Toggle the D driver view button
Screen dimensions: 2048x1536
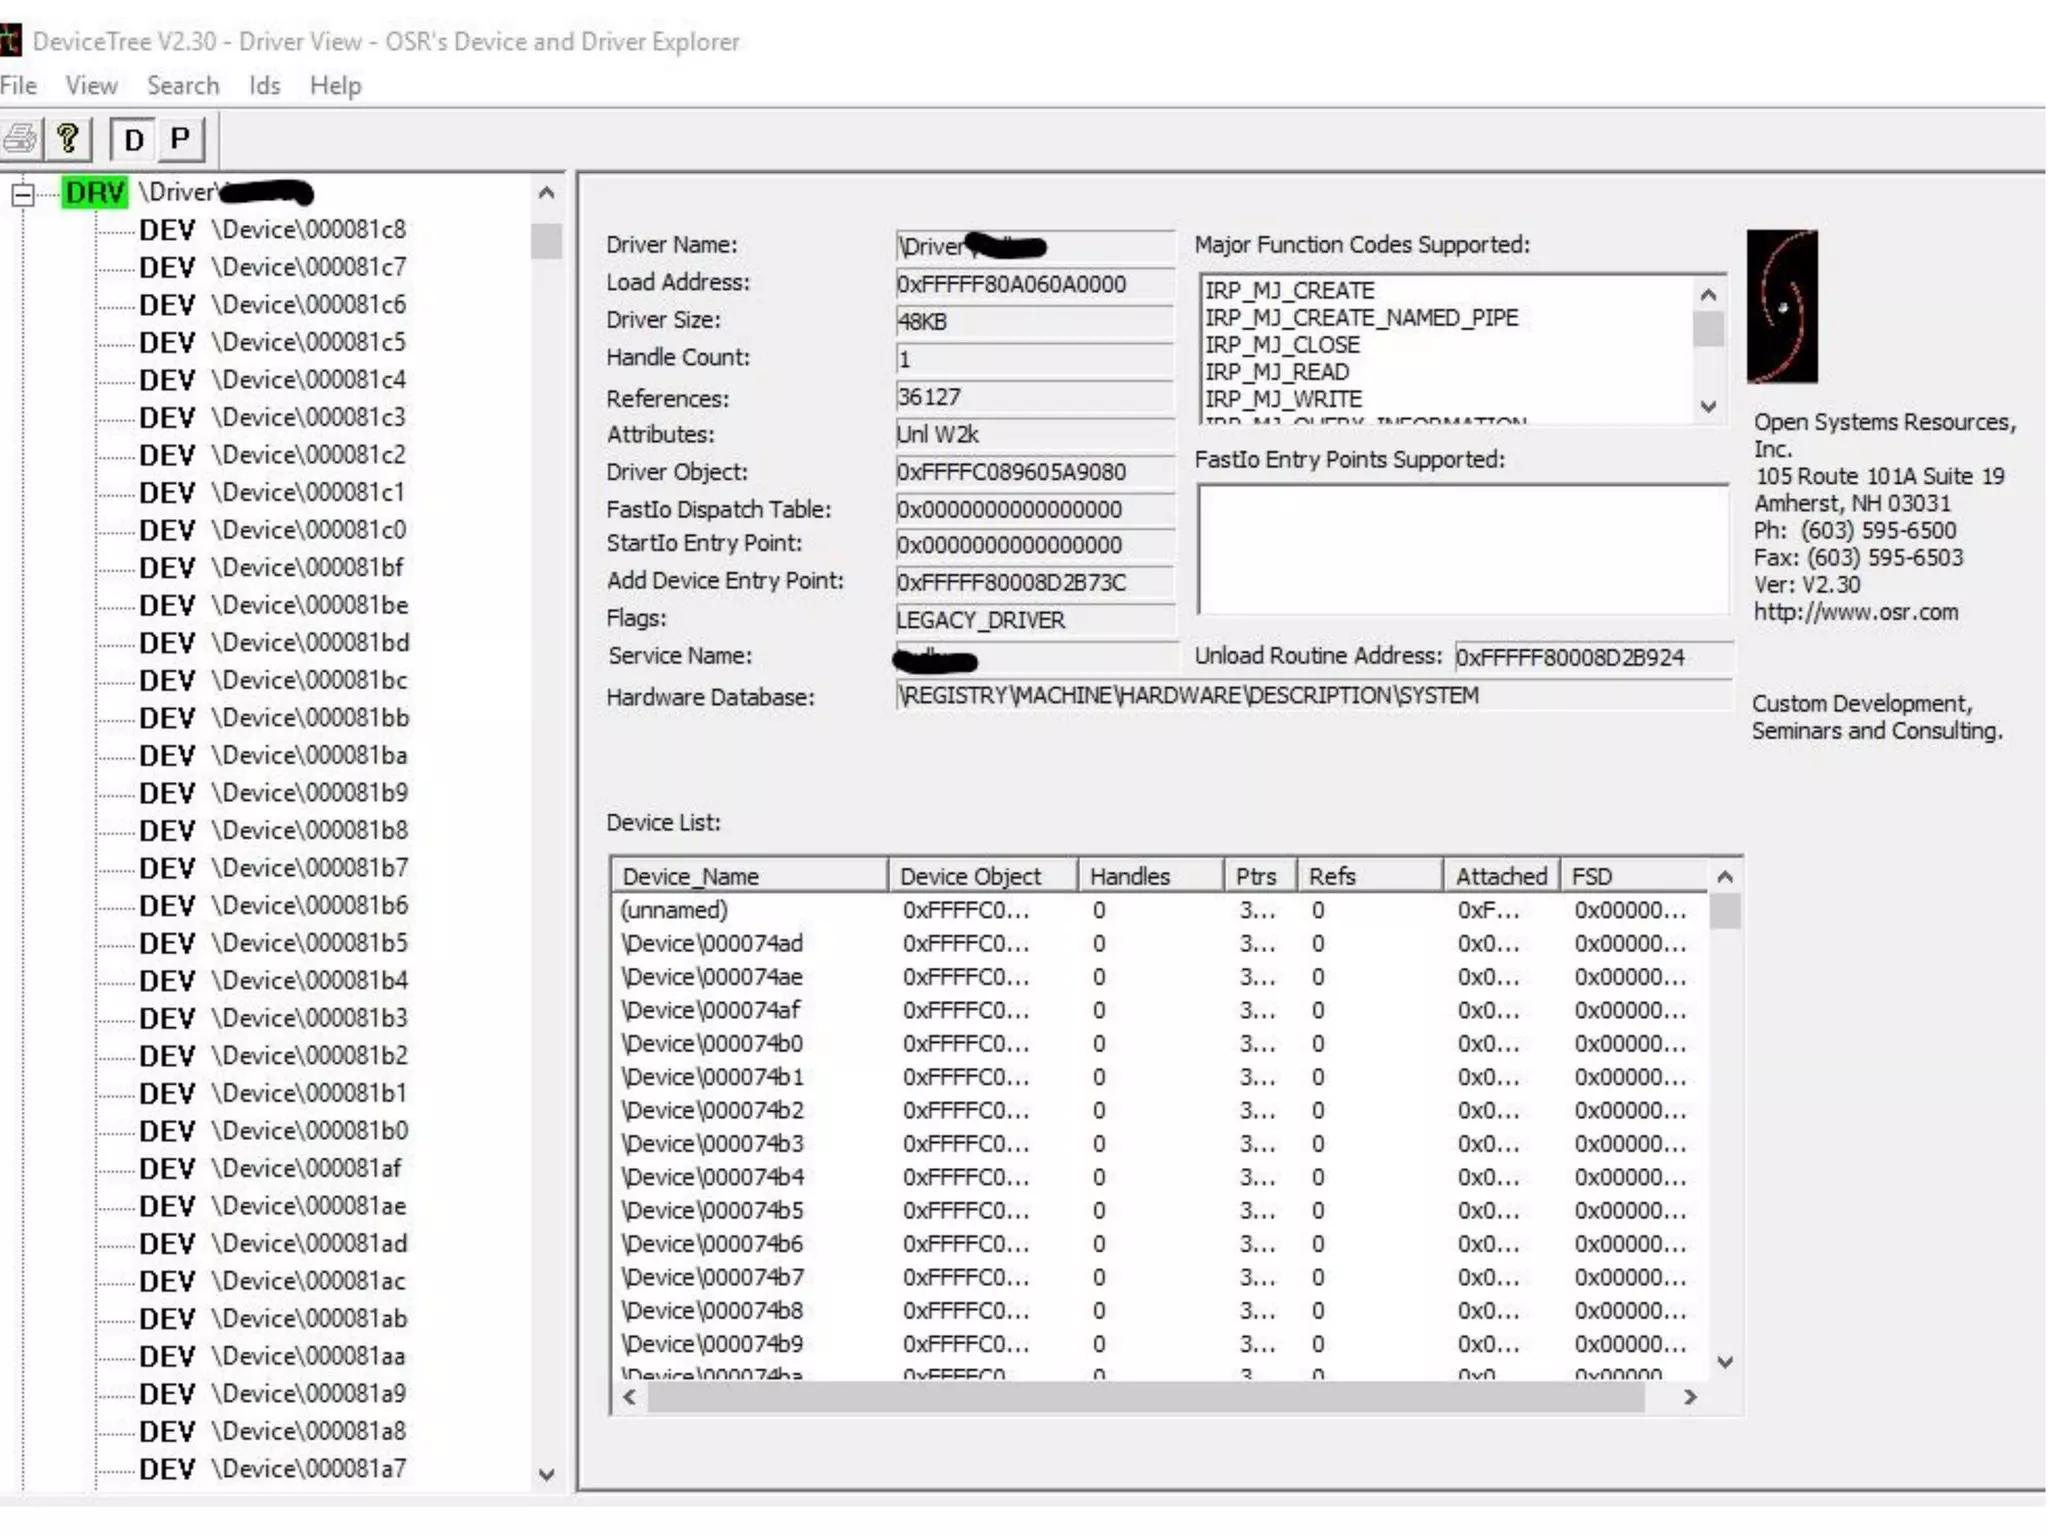tap(133, 139)
